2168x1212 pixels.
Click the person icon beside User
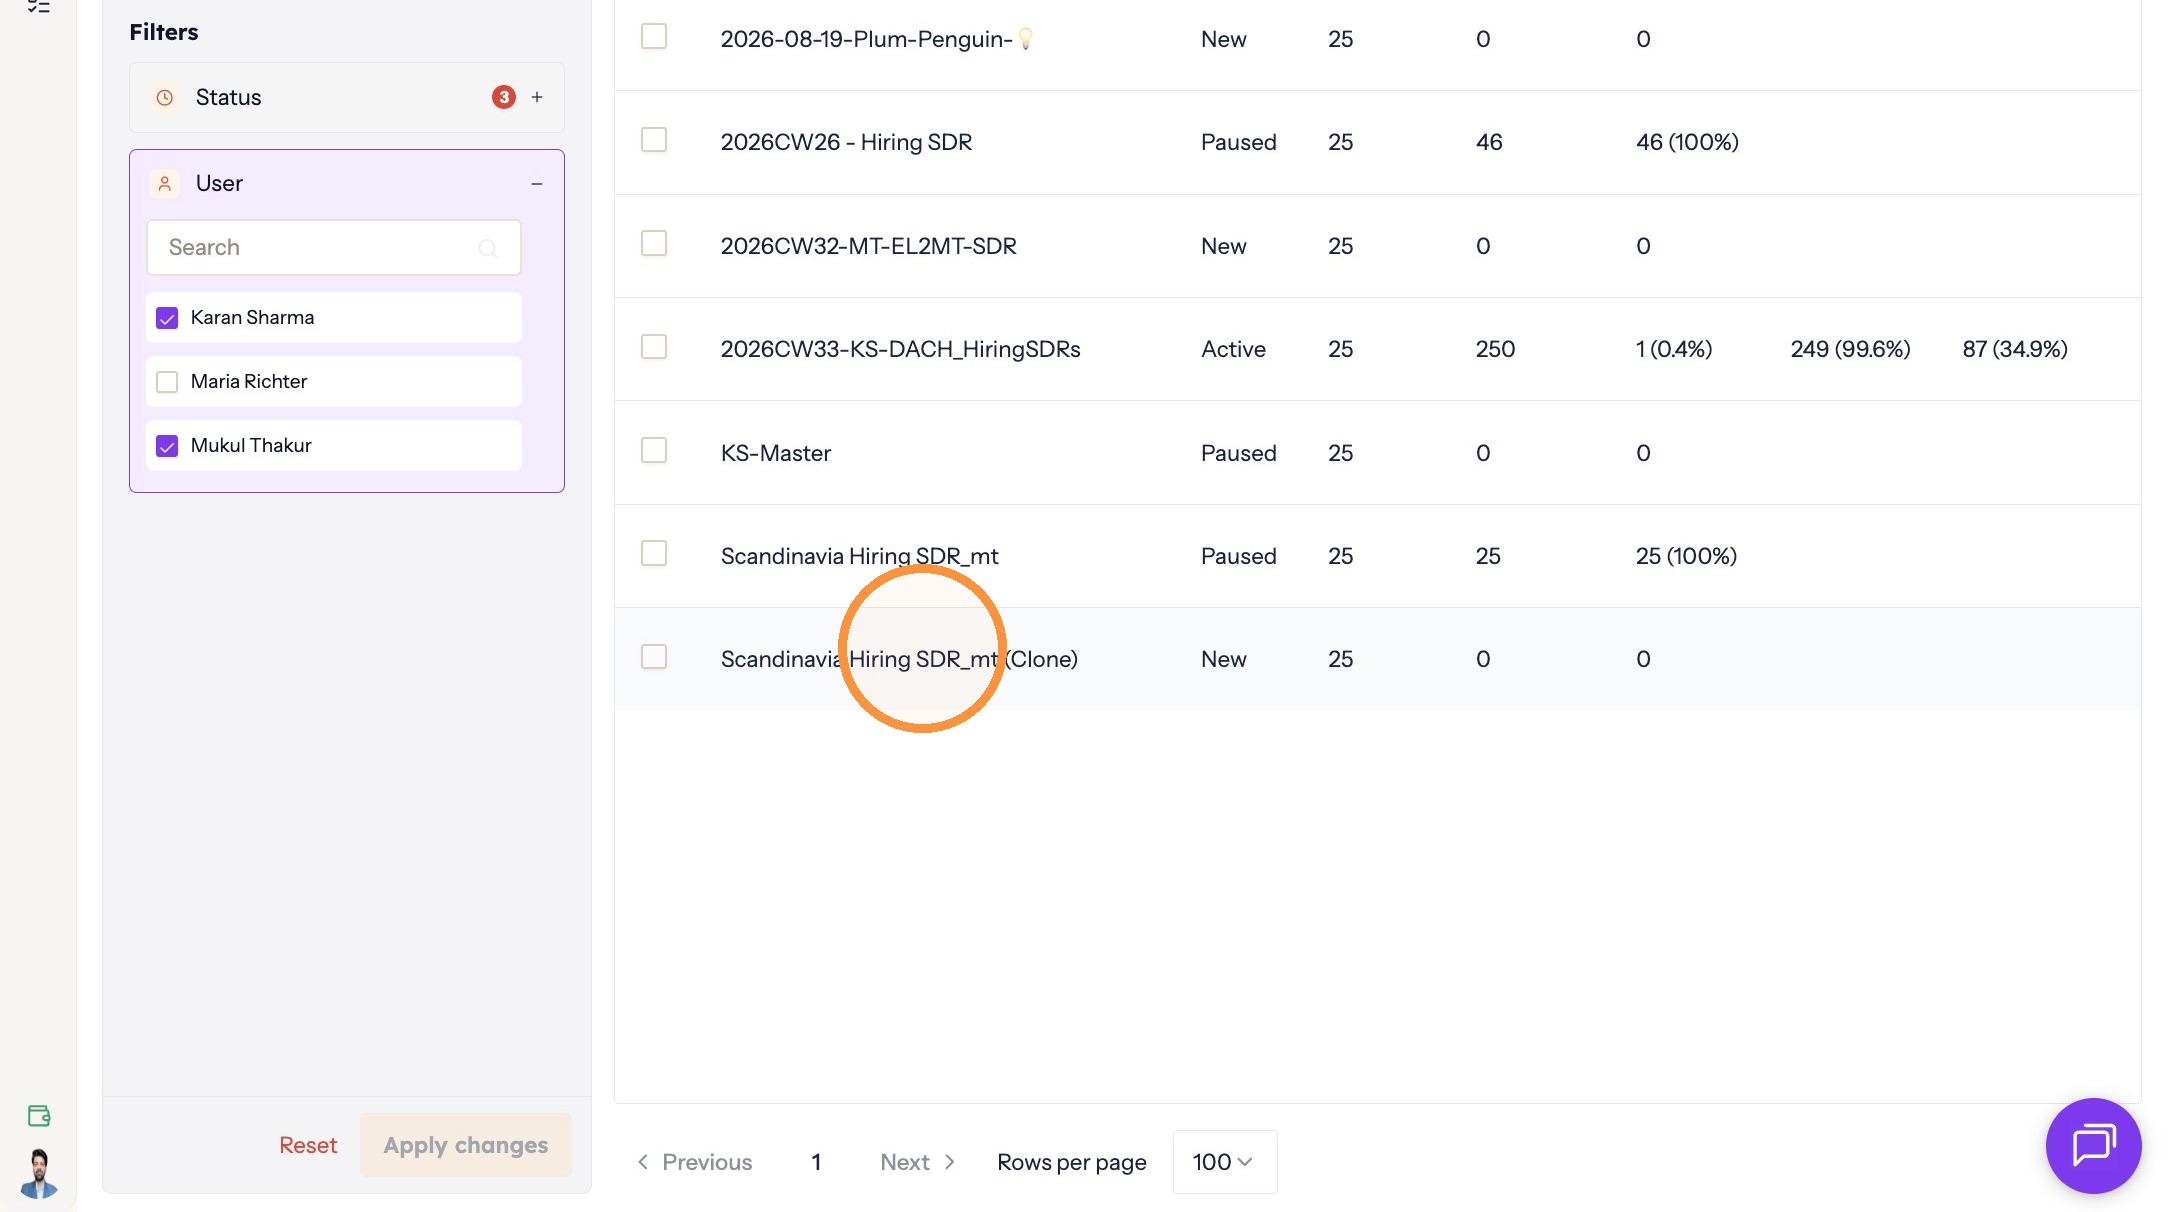[x=165, y=183]
